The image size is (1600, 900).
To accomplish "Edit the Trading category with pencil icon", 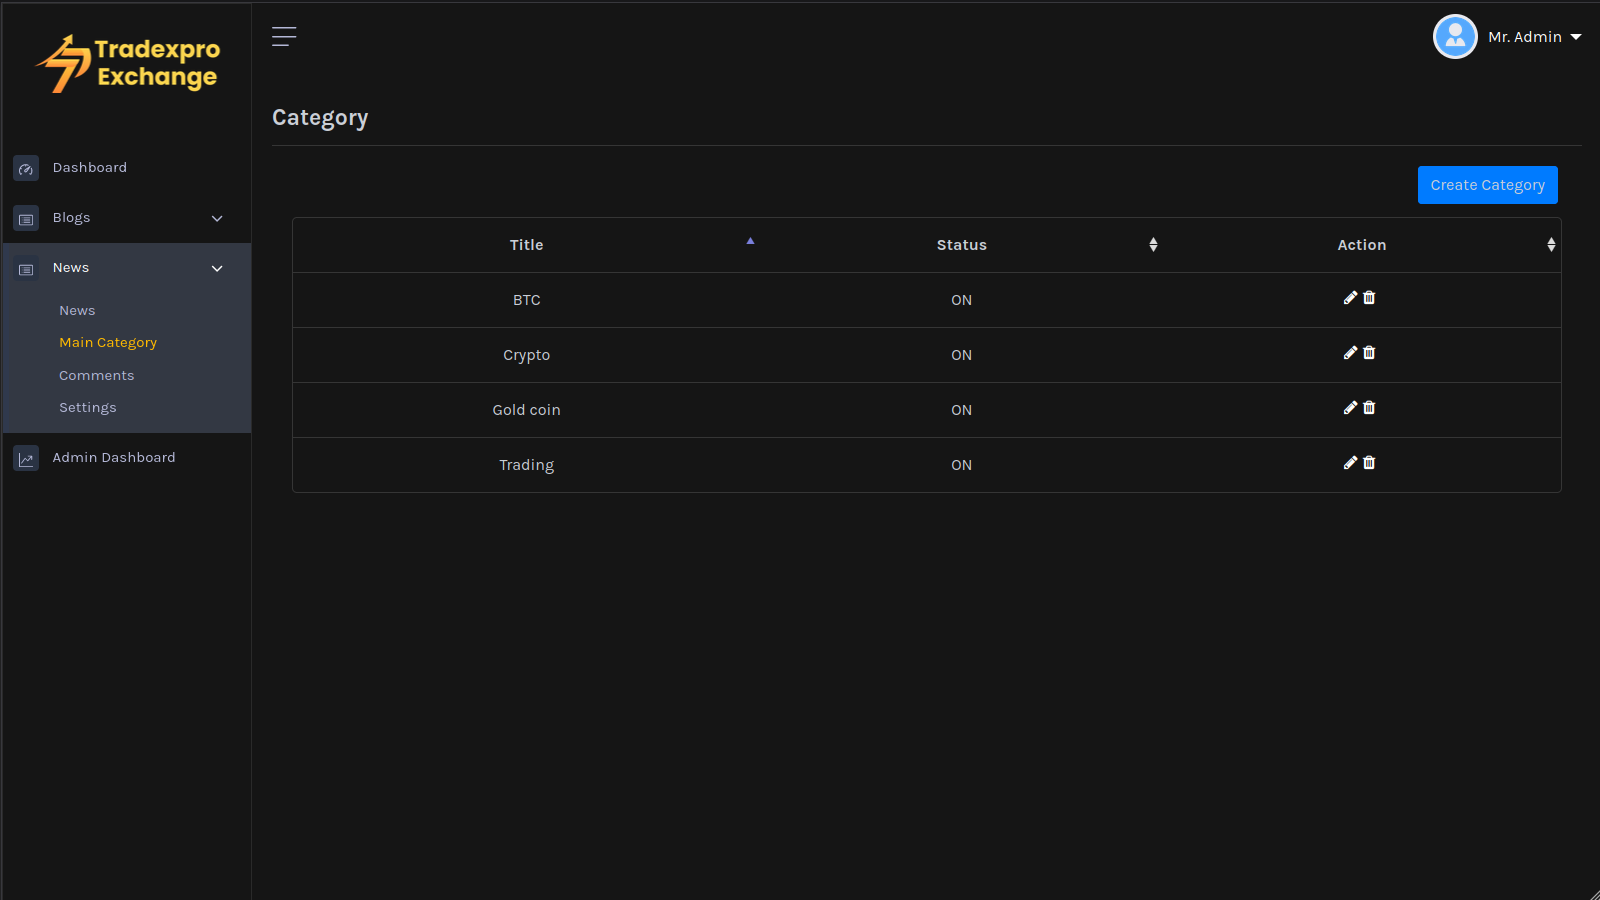I will (x=1350, y=463).
